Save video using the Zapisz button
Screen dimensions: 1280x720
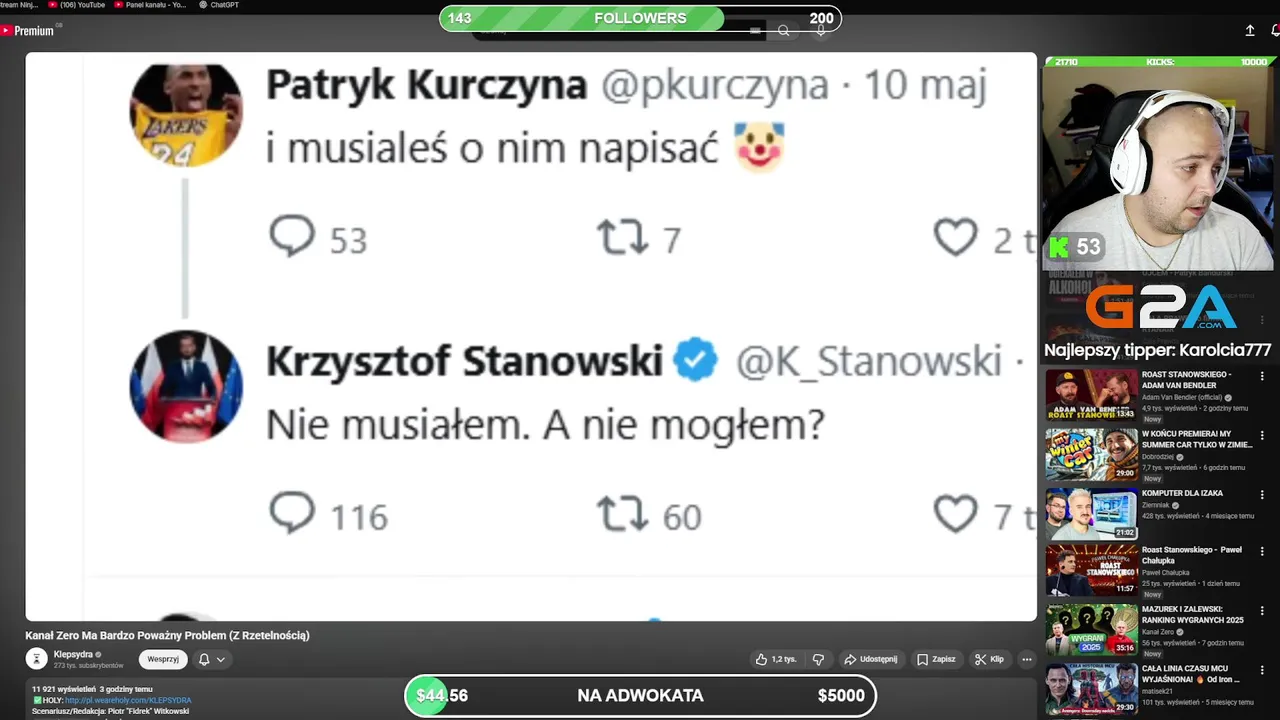pyautogui.click(x=935, y=659)
